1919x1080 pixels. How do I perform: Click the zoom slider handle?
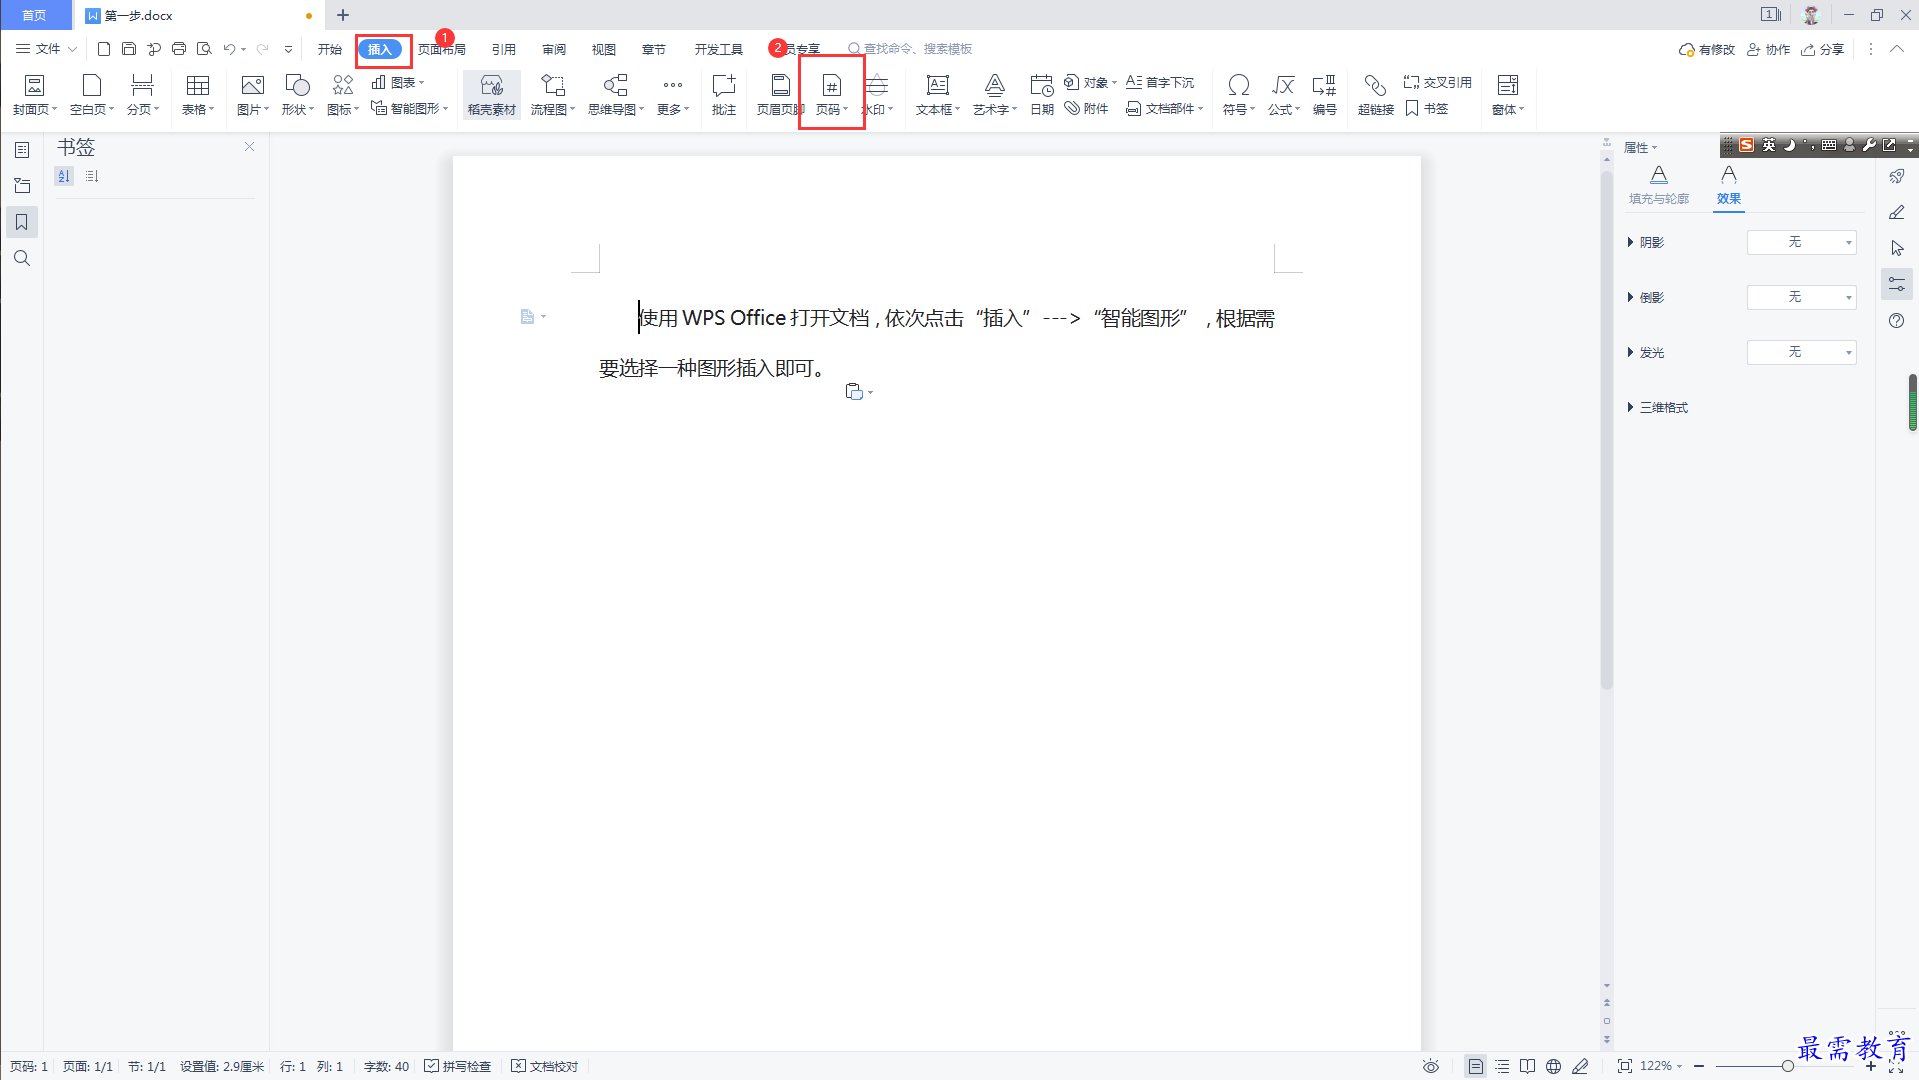(x=1787, y=1066)
